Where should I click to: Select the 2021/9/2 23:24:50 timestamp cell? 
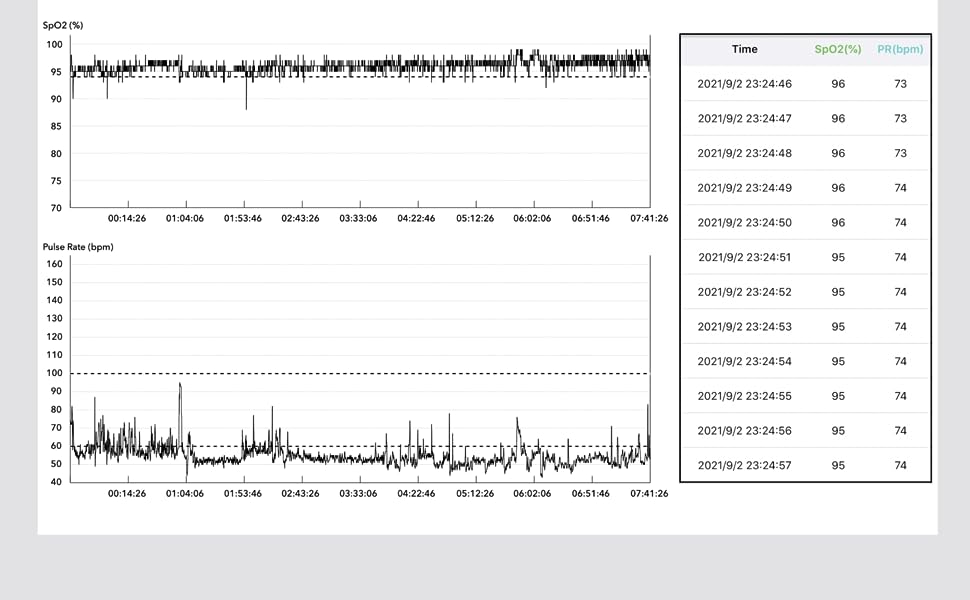click(x=744, y=222)
